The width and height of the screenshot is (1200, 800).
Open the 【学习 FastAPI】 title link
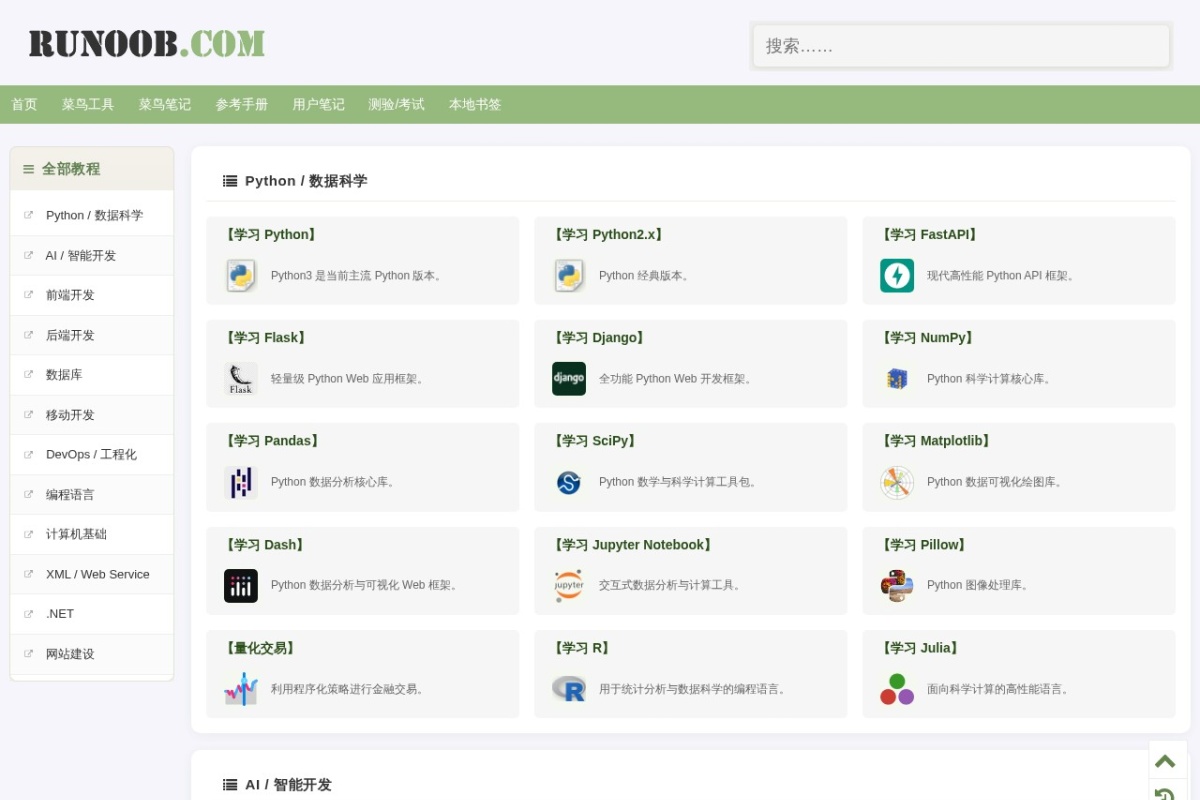929,235
